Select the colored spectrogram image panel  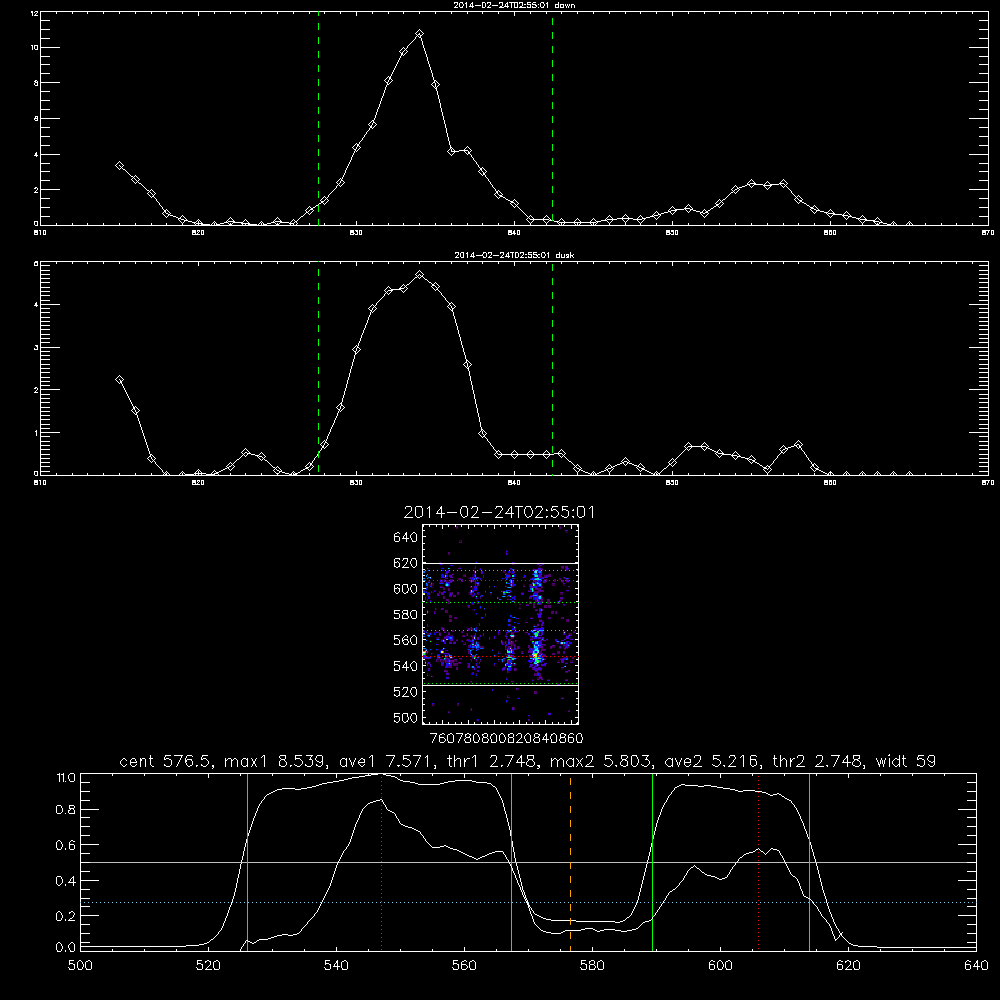(501, 624)
